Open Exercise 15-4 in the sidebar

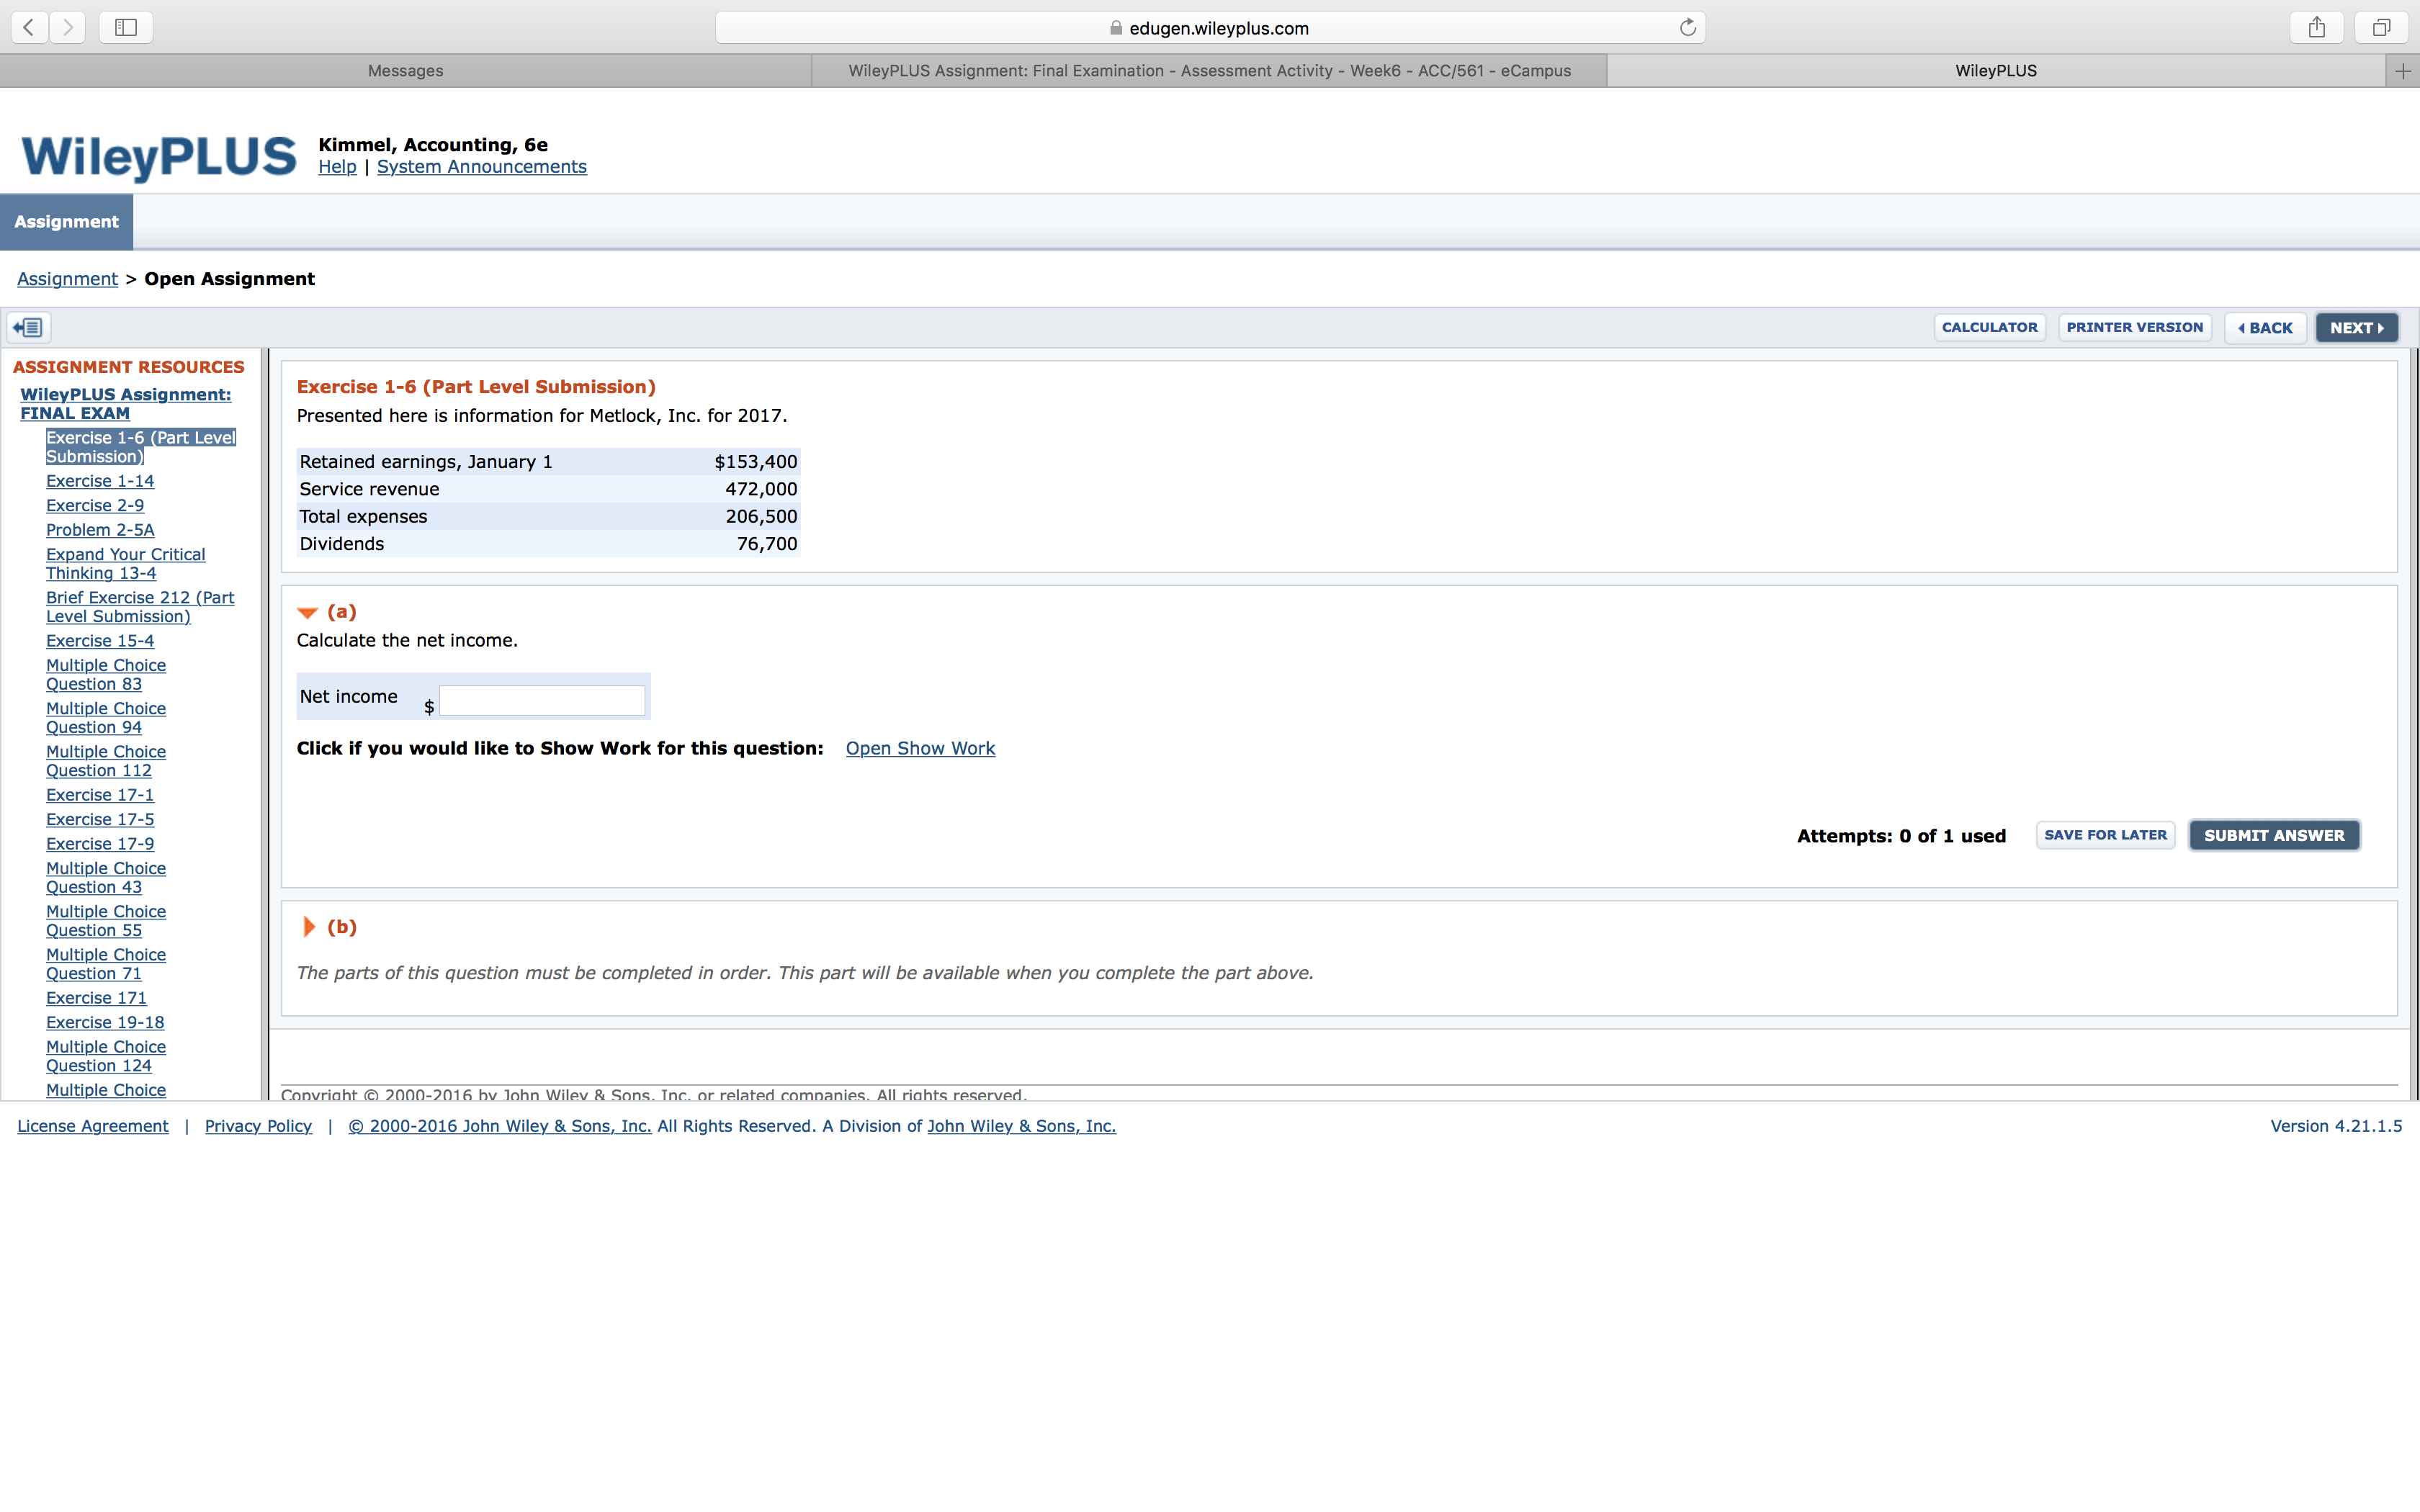coord(100,641)
